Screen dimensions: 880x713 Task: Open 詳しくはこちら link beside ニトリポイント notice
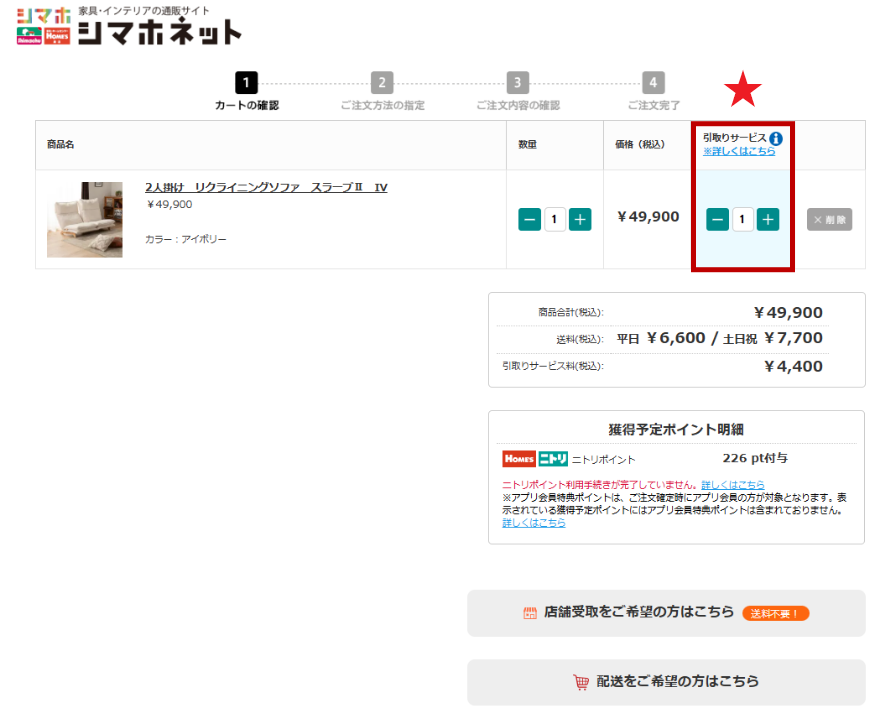pyautogui.click(x=733, y=485)
